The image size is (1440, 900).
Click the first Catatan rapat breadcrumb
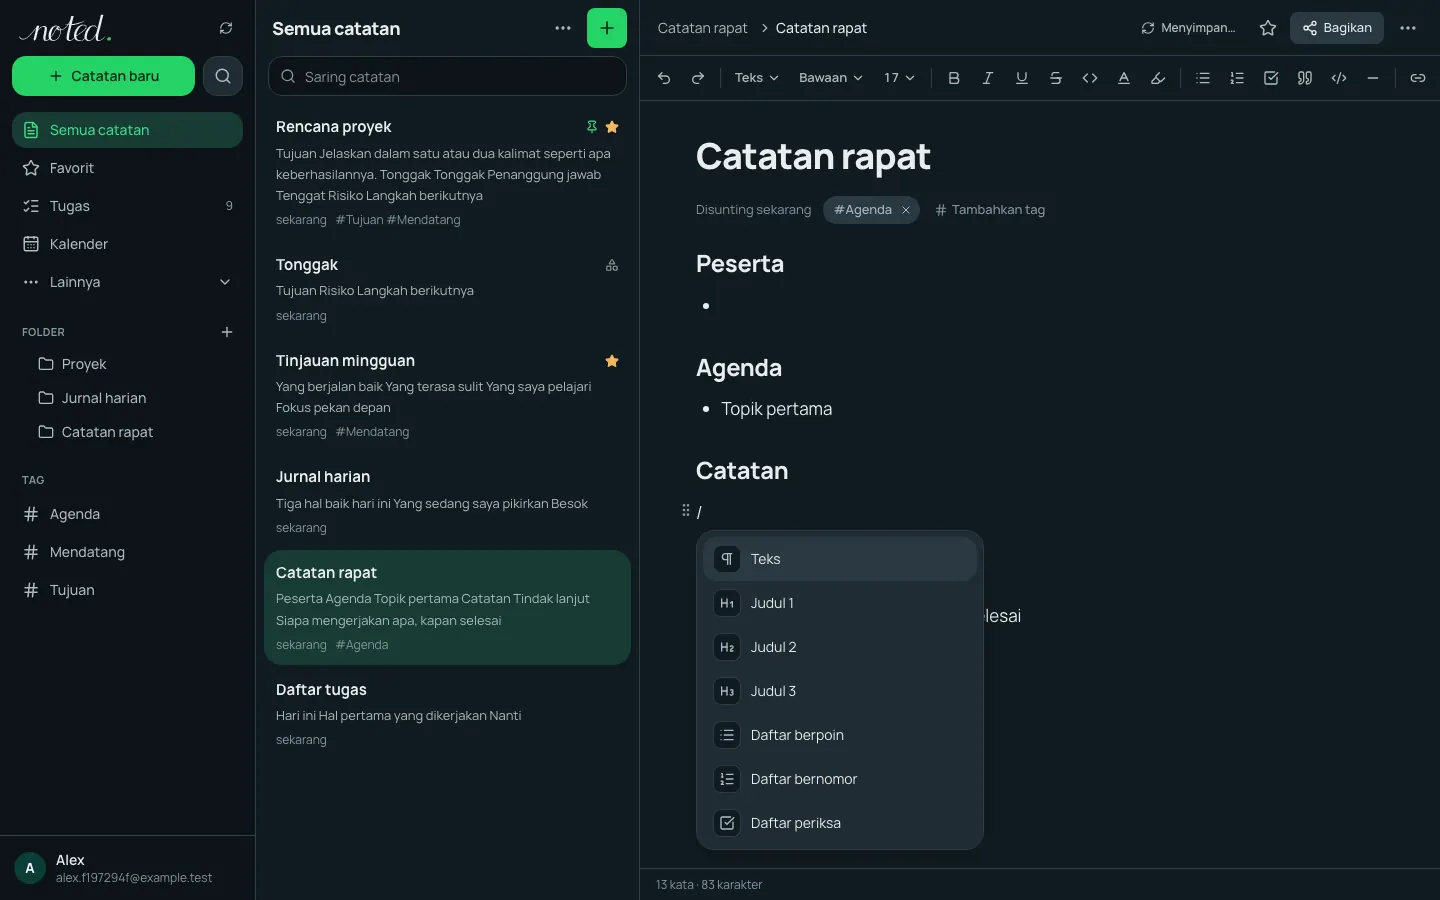pyautogui.click(x=702, y=28)
